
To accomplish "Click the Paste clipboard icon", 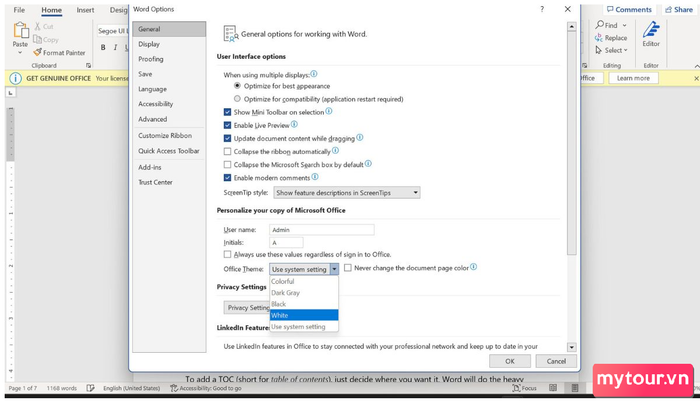I will click(x=21, y=30).
